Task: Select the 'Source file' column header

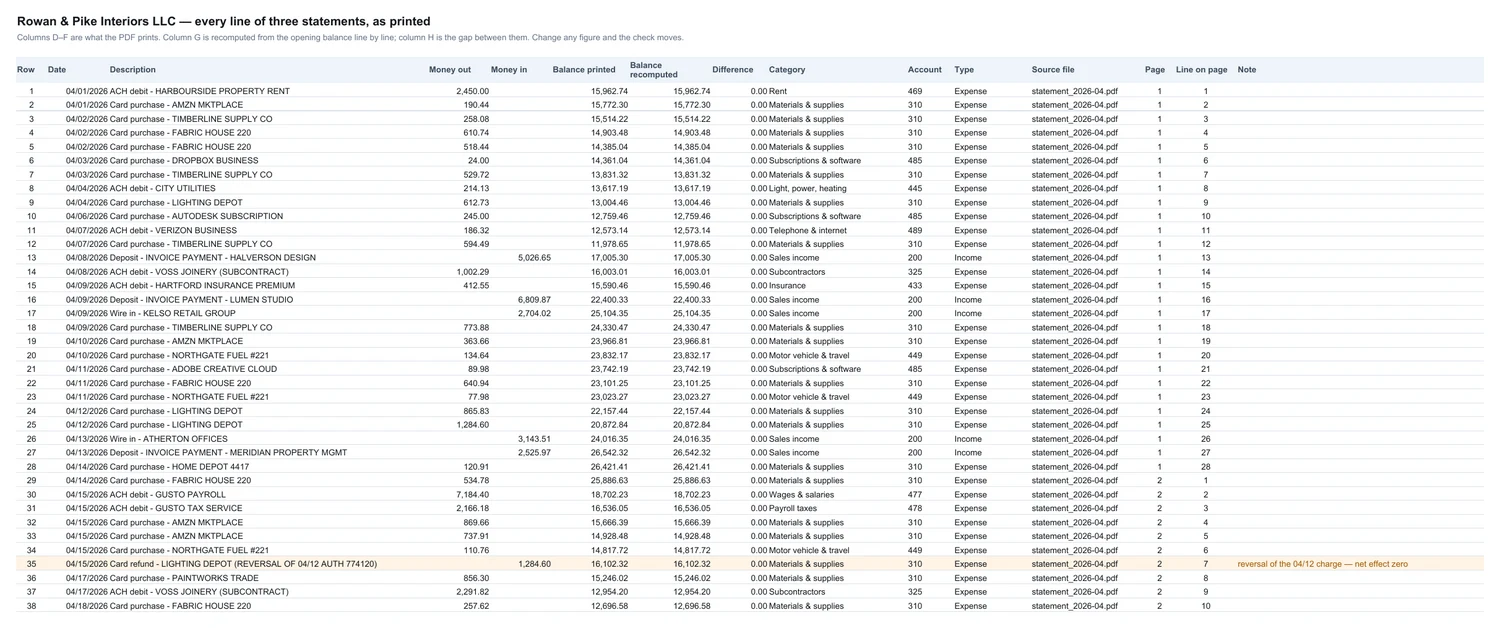Action: coord(1053,70)
